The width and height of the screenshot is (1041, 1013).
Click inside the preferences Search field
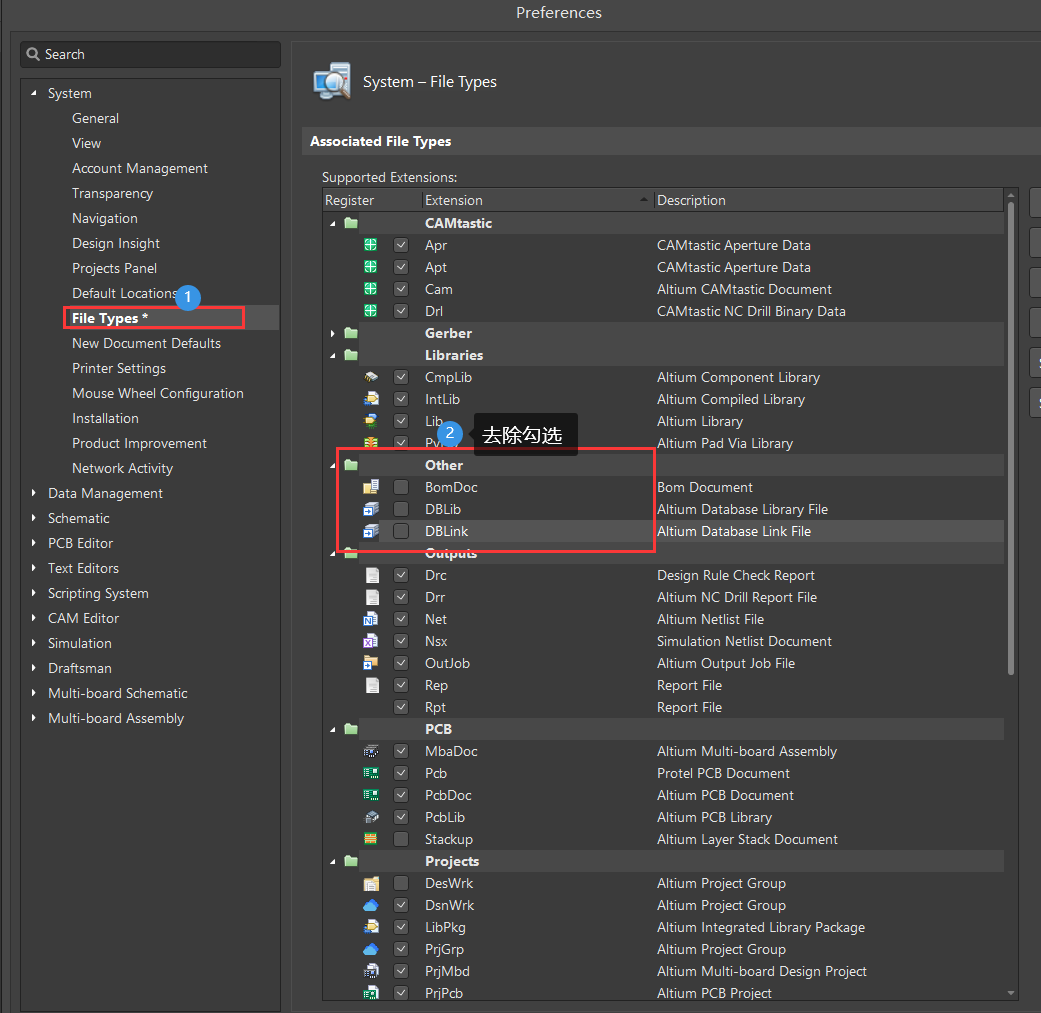point(150,54)
